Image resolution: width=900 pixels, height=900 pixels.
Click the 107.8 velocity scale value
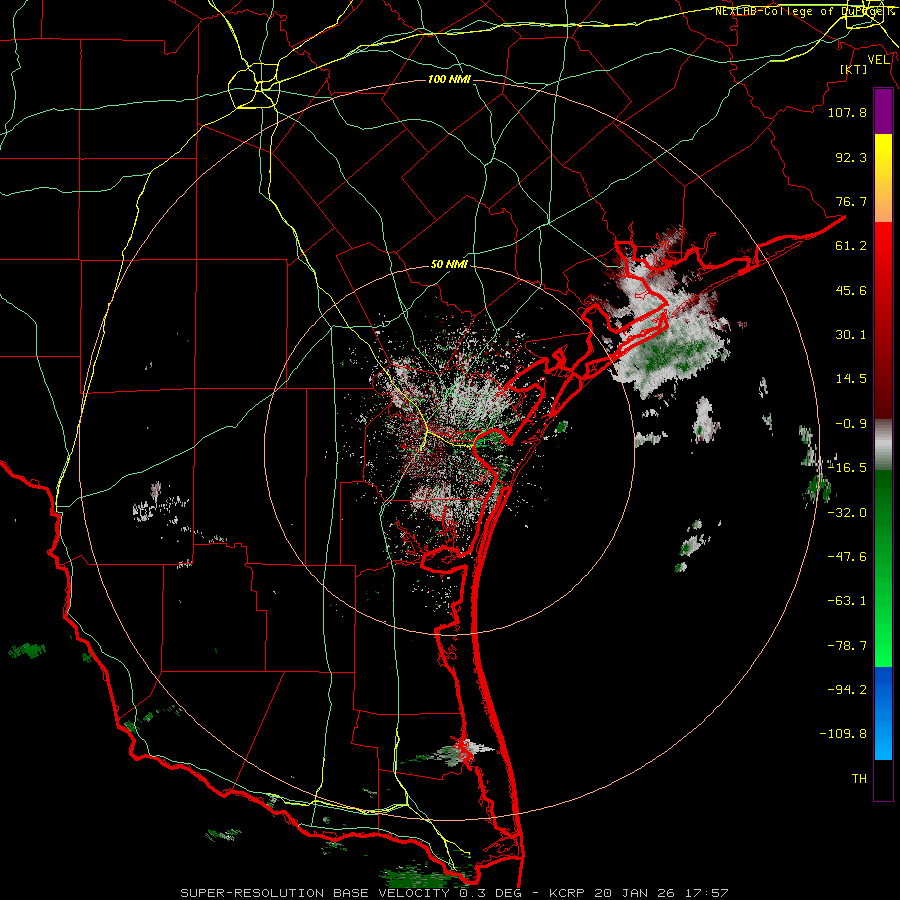coord(847,112)
